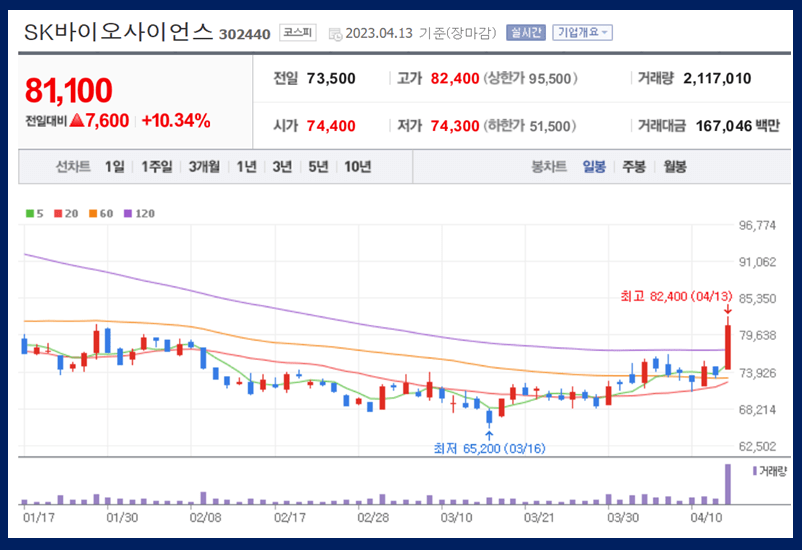Click the 실시간 button
Viewport: 802px width, 550px height.
(526, 33)
